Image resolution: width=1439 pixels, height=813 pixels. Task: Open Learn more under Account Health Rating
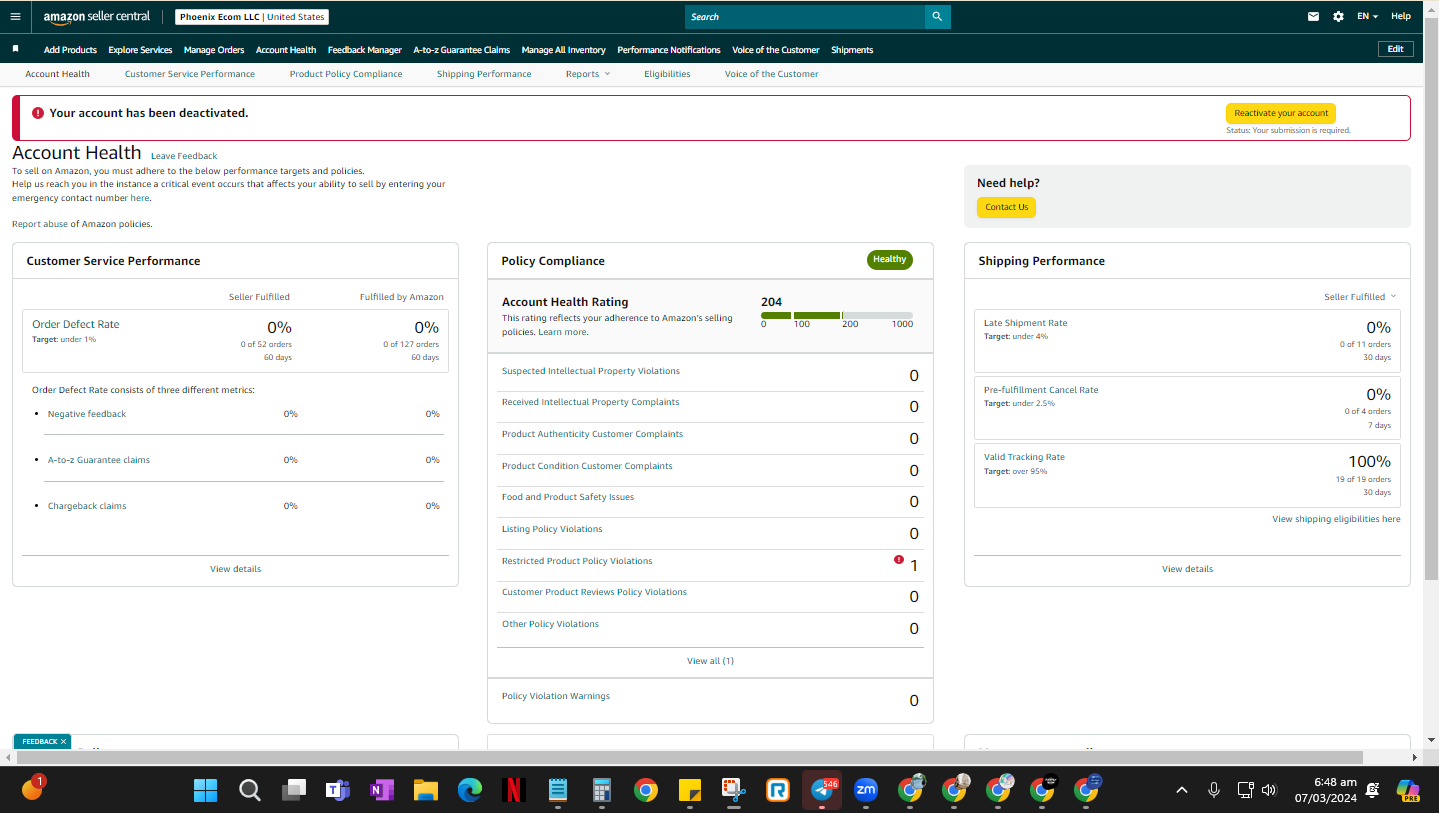pos(563,332)
